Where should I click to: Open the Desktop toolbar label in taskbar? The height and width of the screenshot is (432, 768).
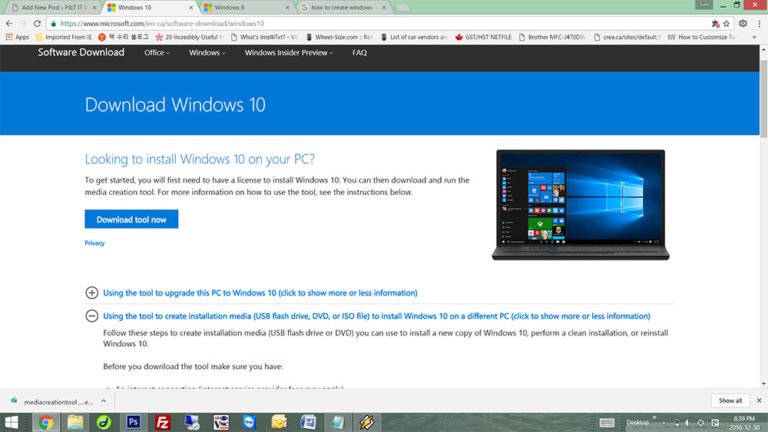click(637, 422)
